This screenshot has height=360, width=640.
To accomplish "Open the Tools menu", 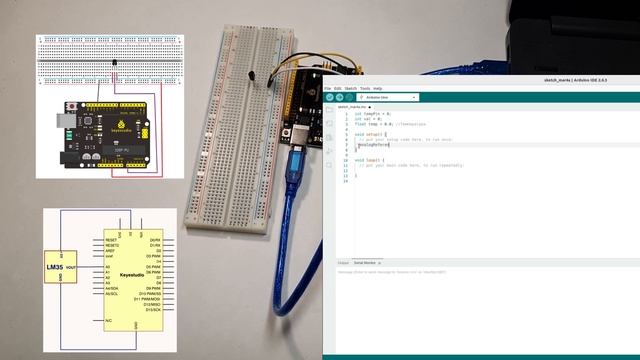I will coord(365,89).
